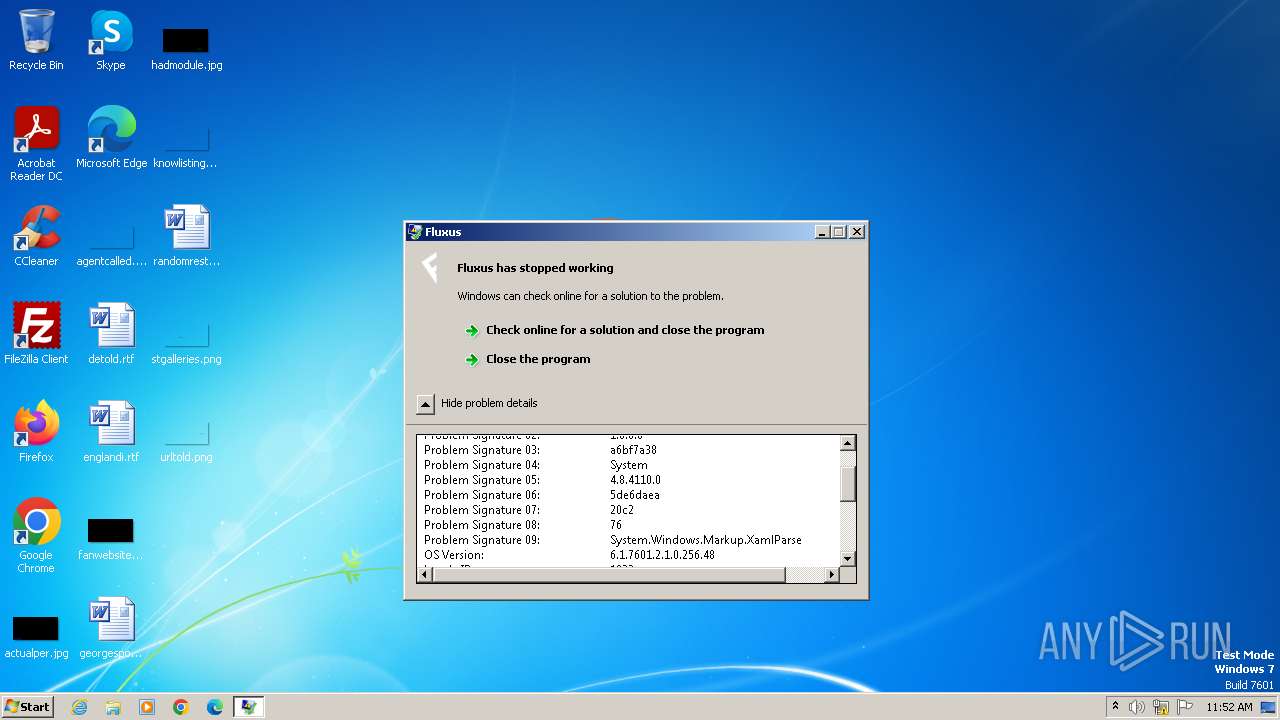
Task: Select the knowlisting file on desktop
Action: (x=186, y=147)
